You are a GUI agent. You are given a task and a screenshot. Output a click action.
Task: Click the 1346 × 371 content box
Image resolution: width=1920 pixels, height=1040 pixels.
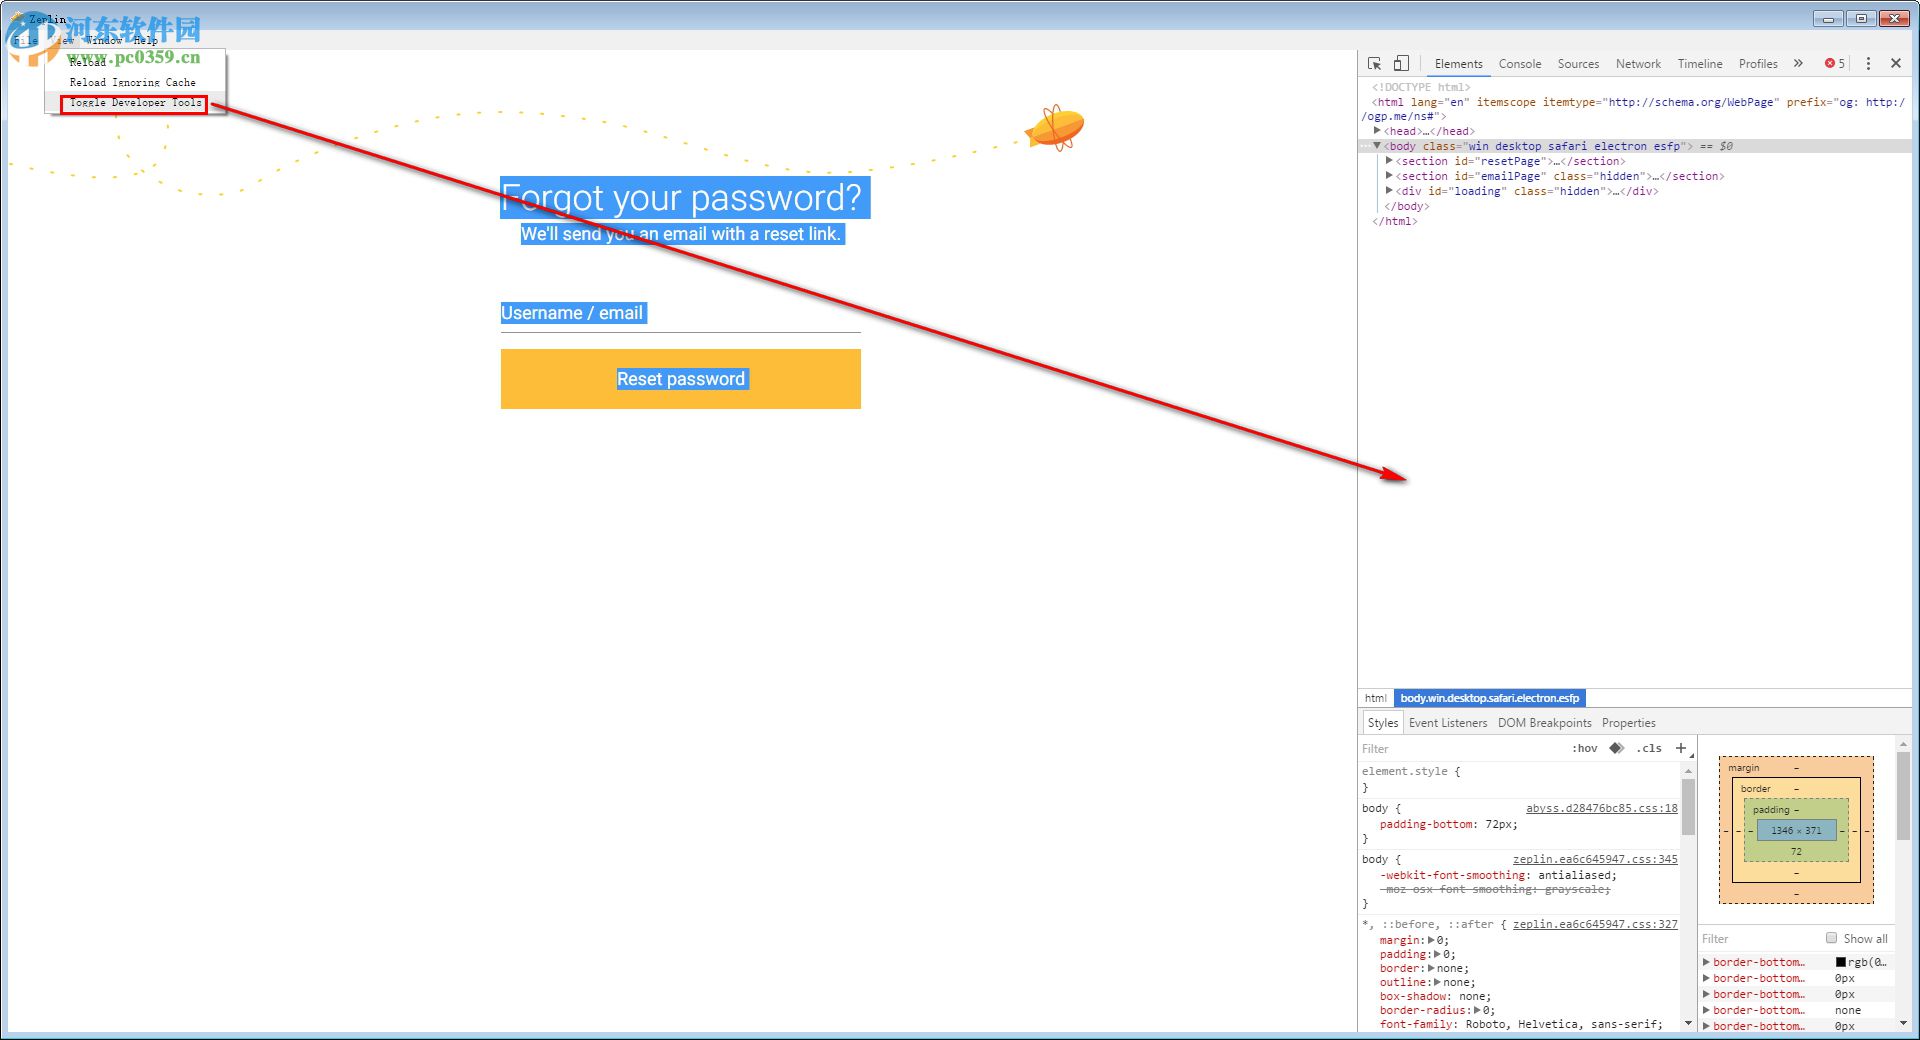(1796, 830)
